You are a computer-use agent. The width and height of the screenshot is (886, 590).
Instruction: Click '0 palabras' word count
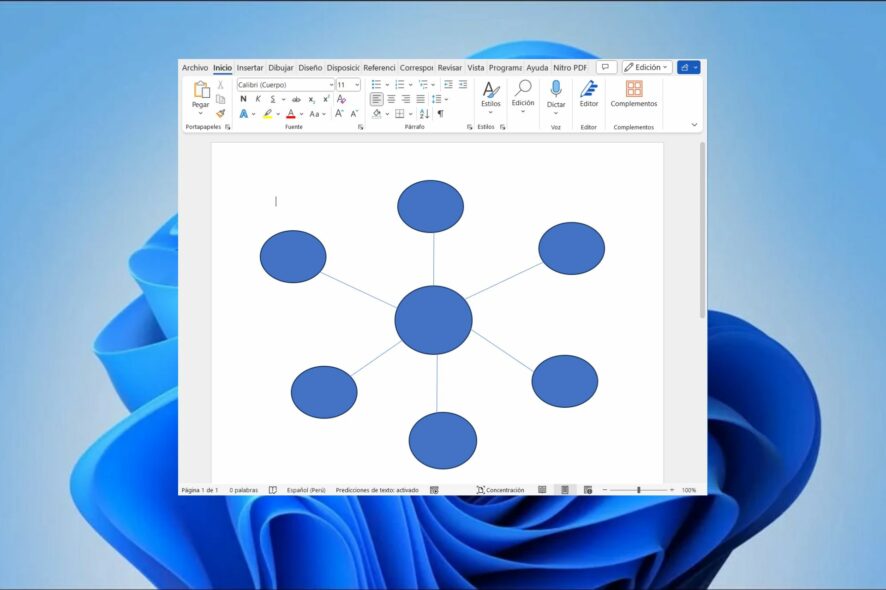click(244, 490)
